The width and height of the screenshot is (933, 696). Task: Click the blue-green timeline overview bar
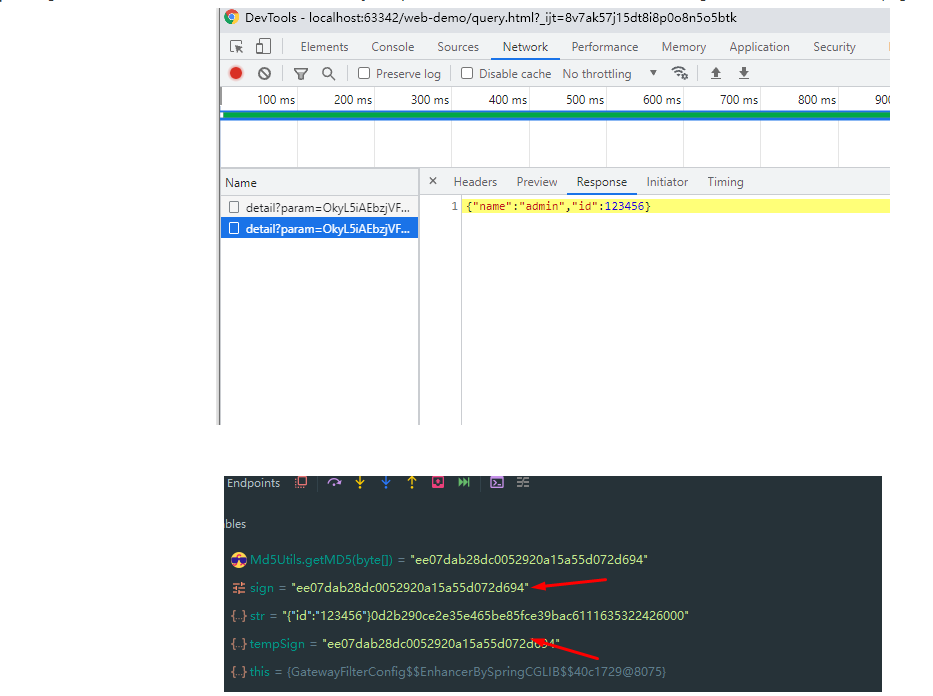coord(555,115)
